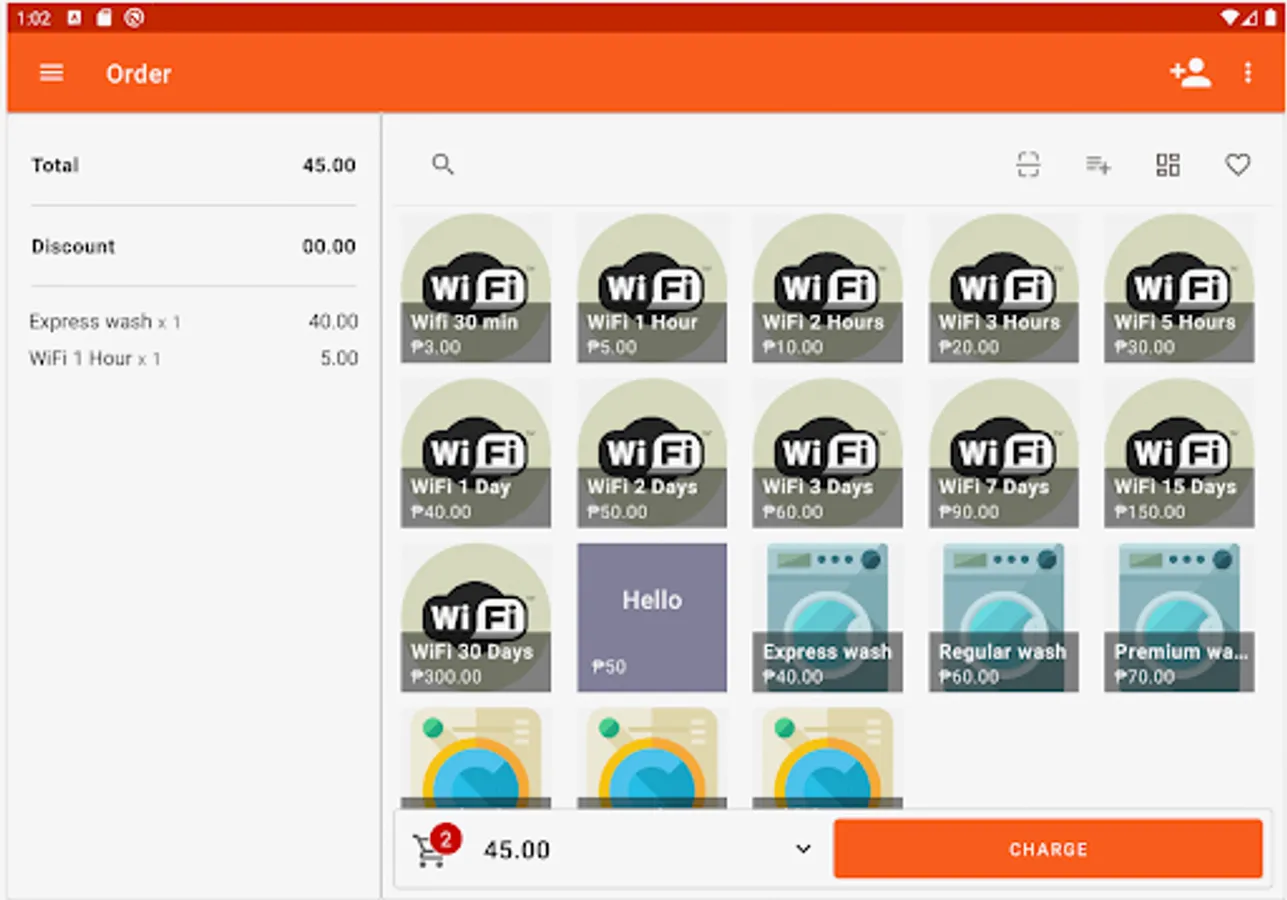Show favorite items with heart icon
Image resolution: width=1287 pixels, height=900 pixels.
(x=1238, y=165)
